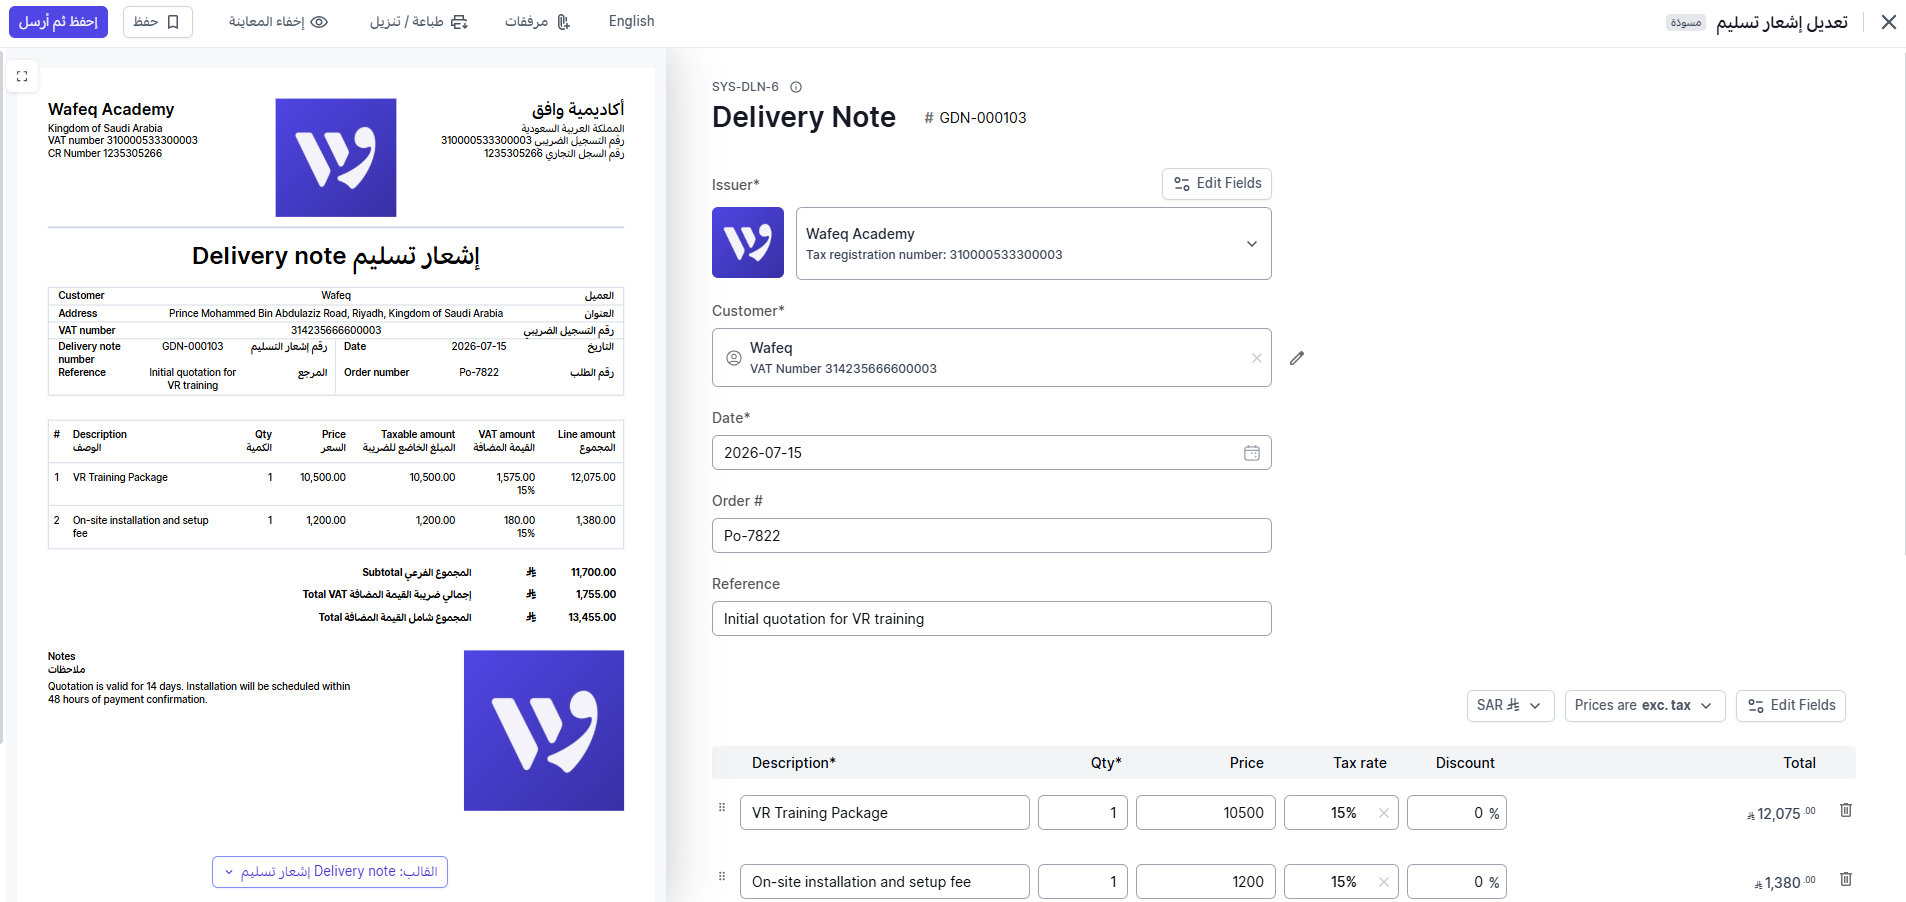Open Attachments (مرفقات)
This screenshot has width=1906, height=902.
537,22
